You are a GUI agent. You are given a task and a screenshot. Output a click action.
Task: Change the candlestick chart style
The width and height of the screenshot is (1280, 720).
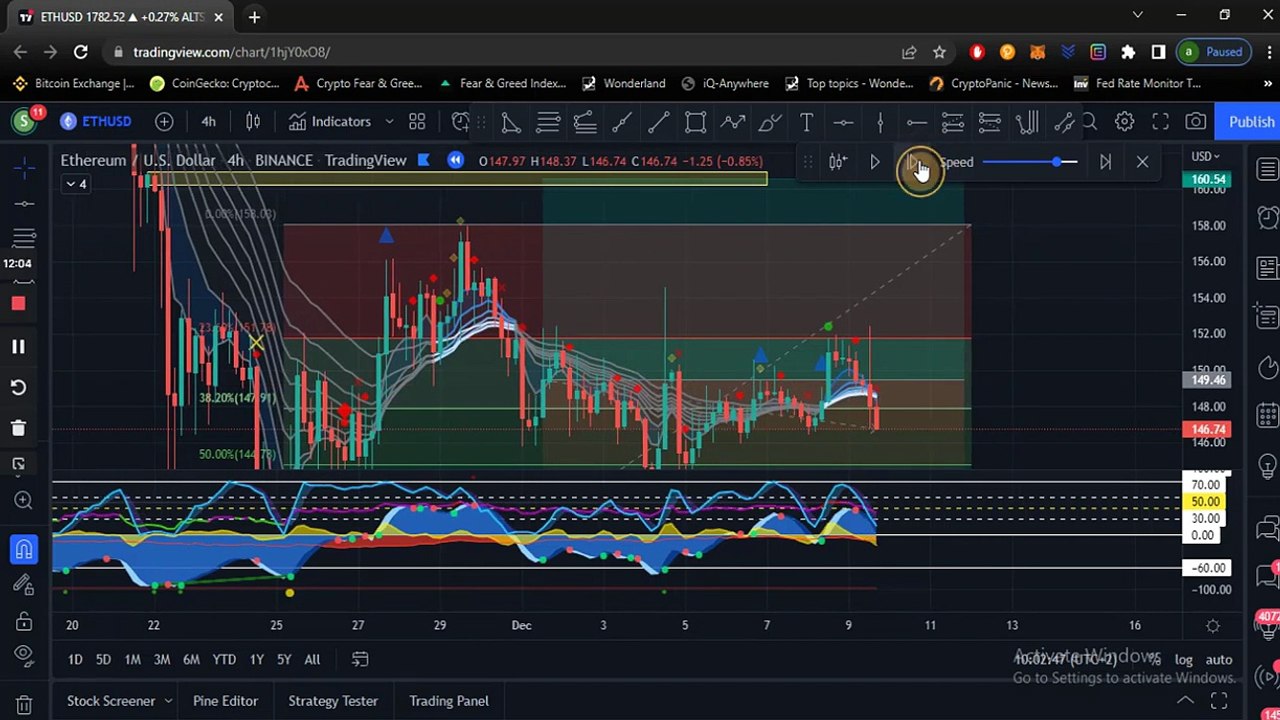coord(253,122)
